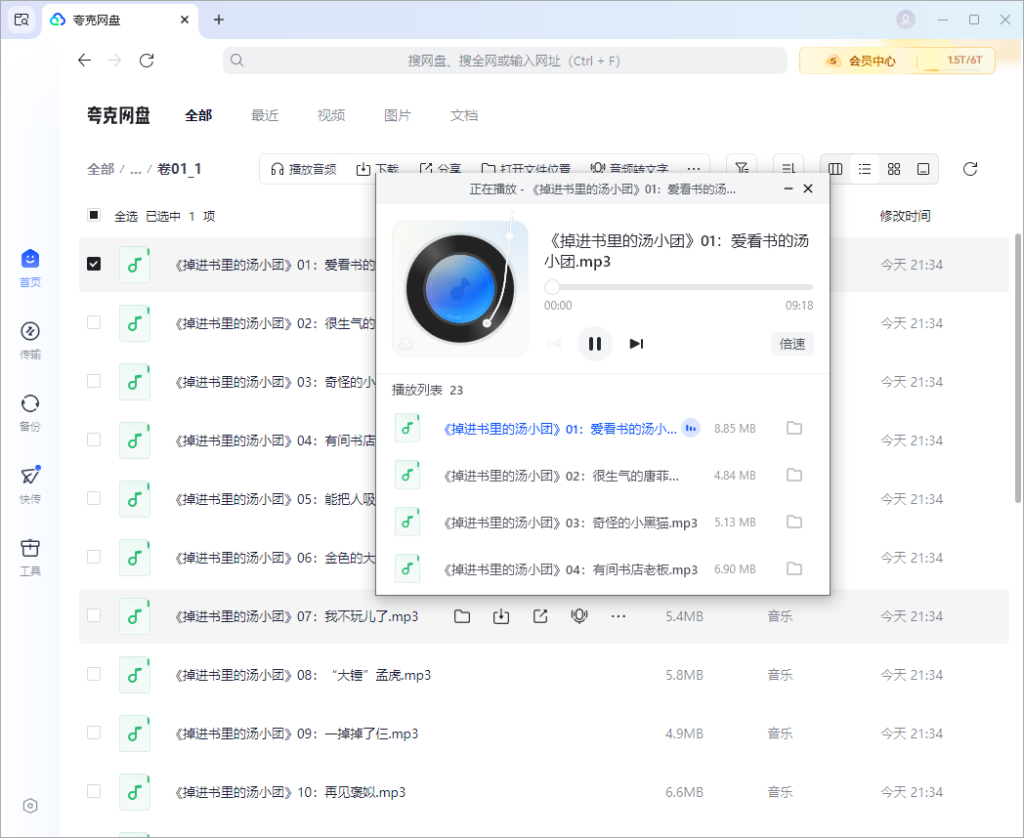
Task: Switch to the 图片 tab
Action: 397,115
